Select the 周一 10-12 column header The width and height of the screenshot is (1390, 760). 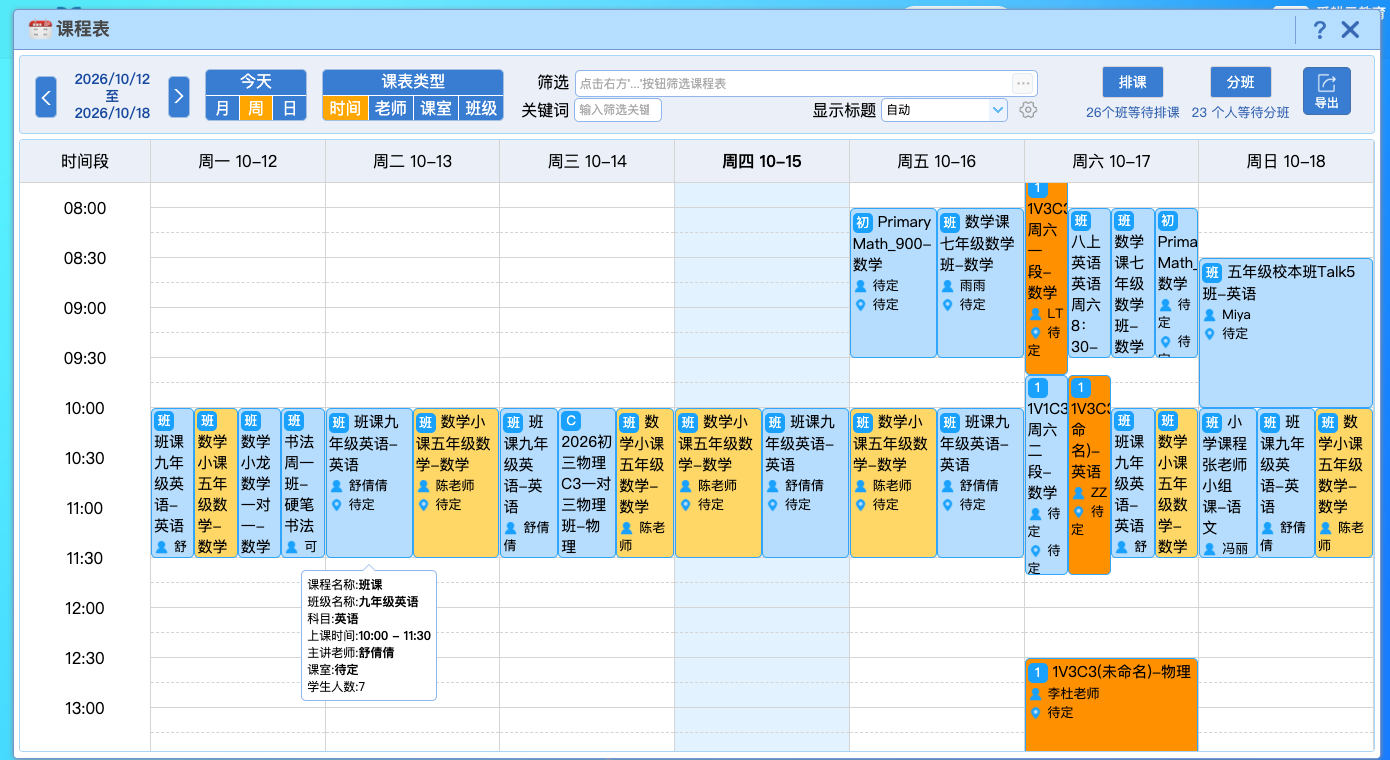(x=238, y=161)
